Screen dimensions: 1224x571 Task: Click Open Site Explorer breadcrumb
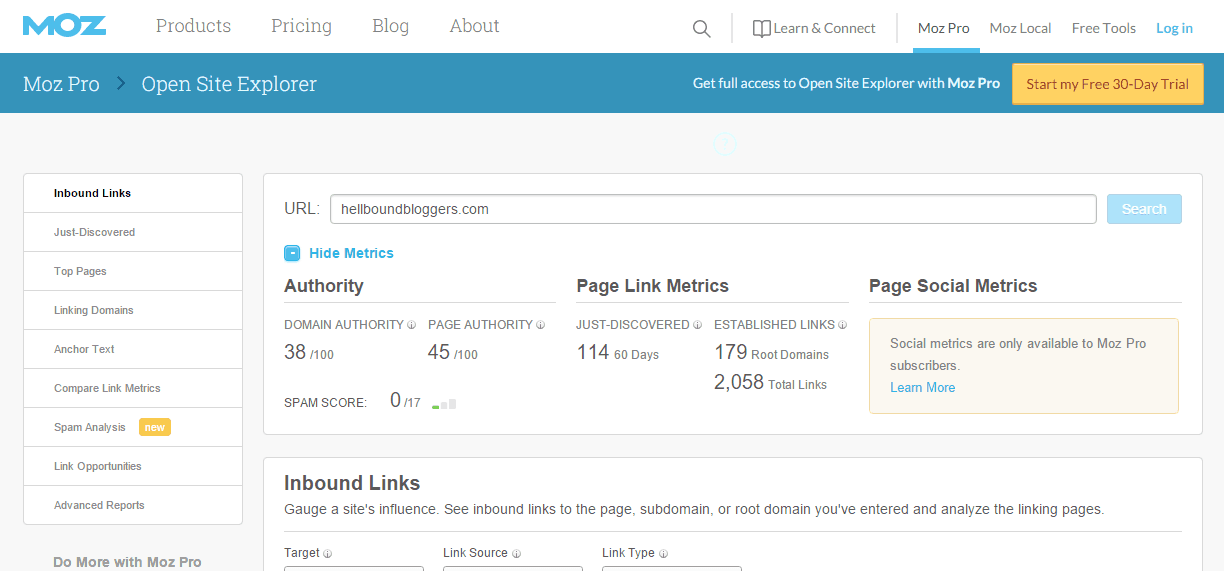[229, 84]
